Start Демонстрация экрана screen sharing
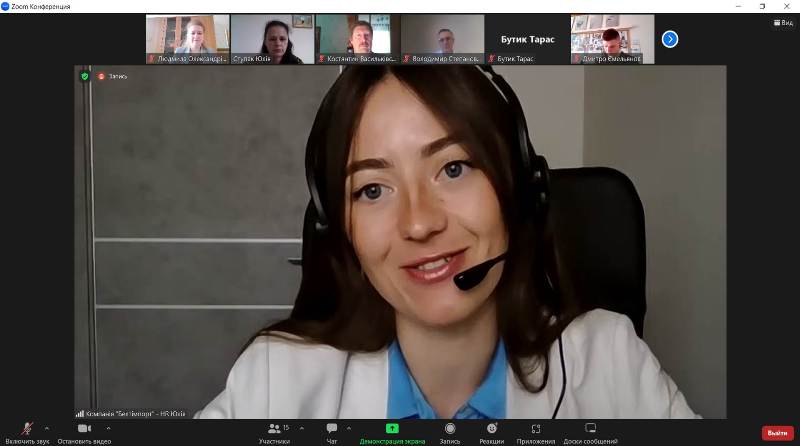800x446 pixels. coord(392,433)
